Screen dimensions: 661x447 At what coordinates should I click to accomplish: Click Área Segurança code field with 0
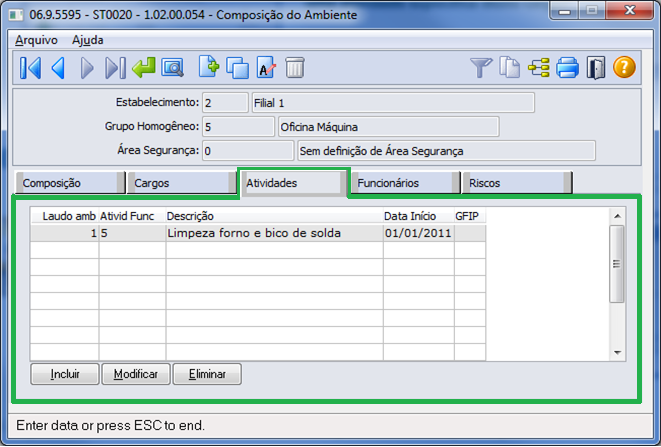point(248,151)
